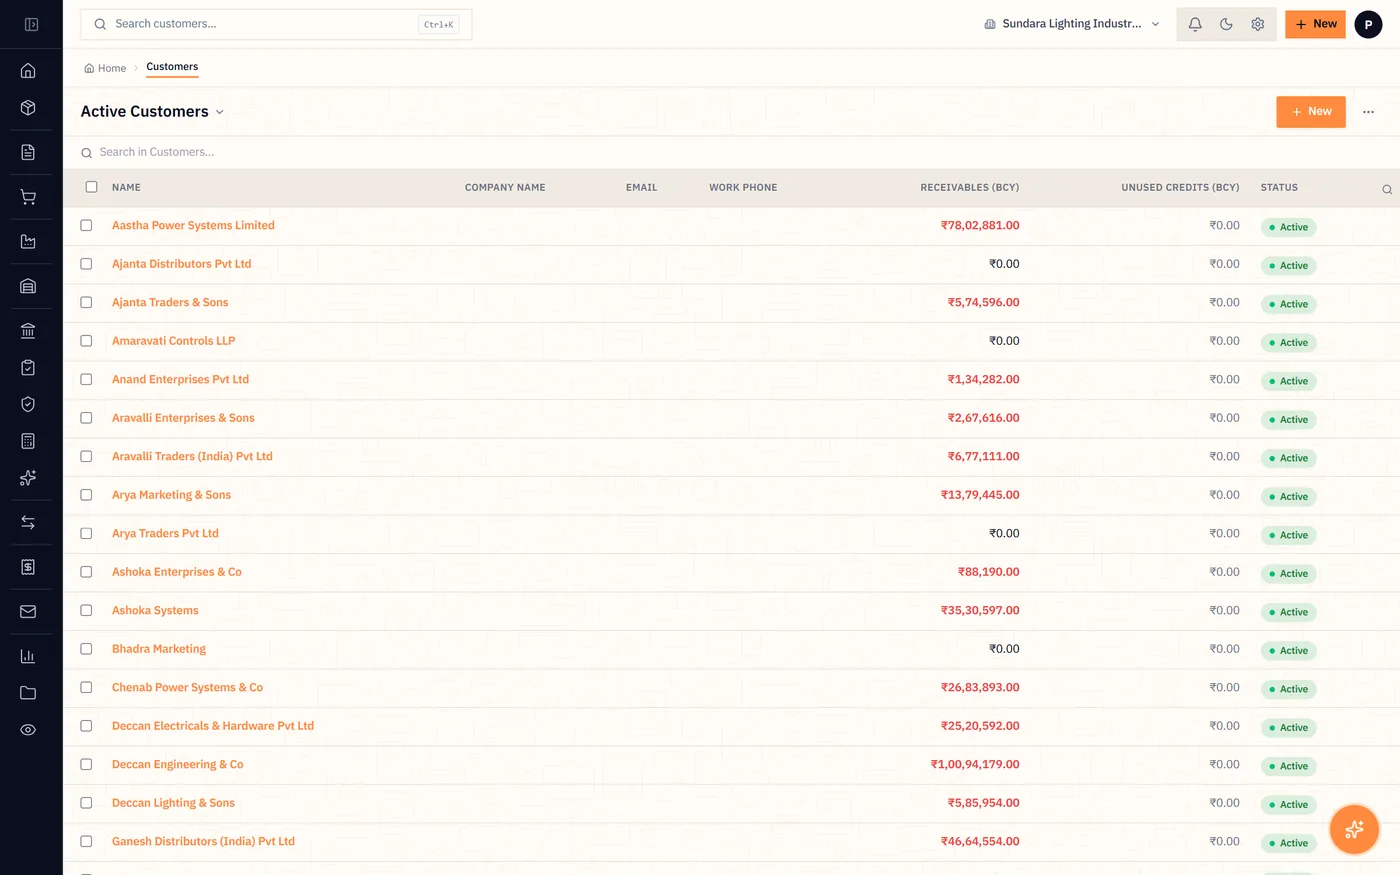The width and height of the screenshot is (1400, 875).
Task: Open the folder documents icon in sidebar
Action: coord(28,693)
